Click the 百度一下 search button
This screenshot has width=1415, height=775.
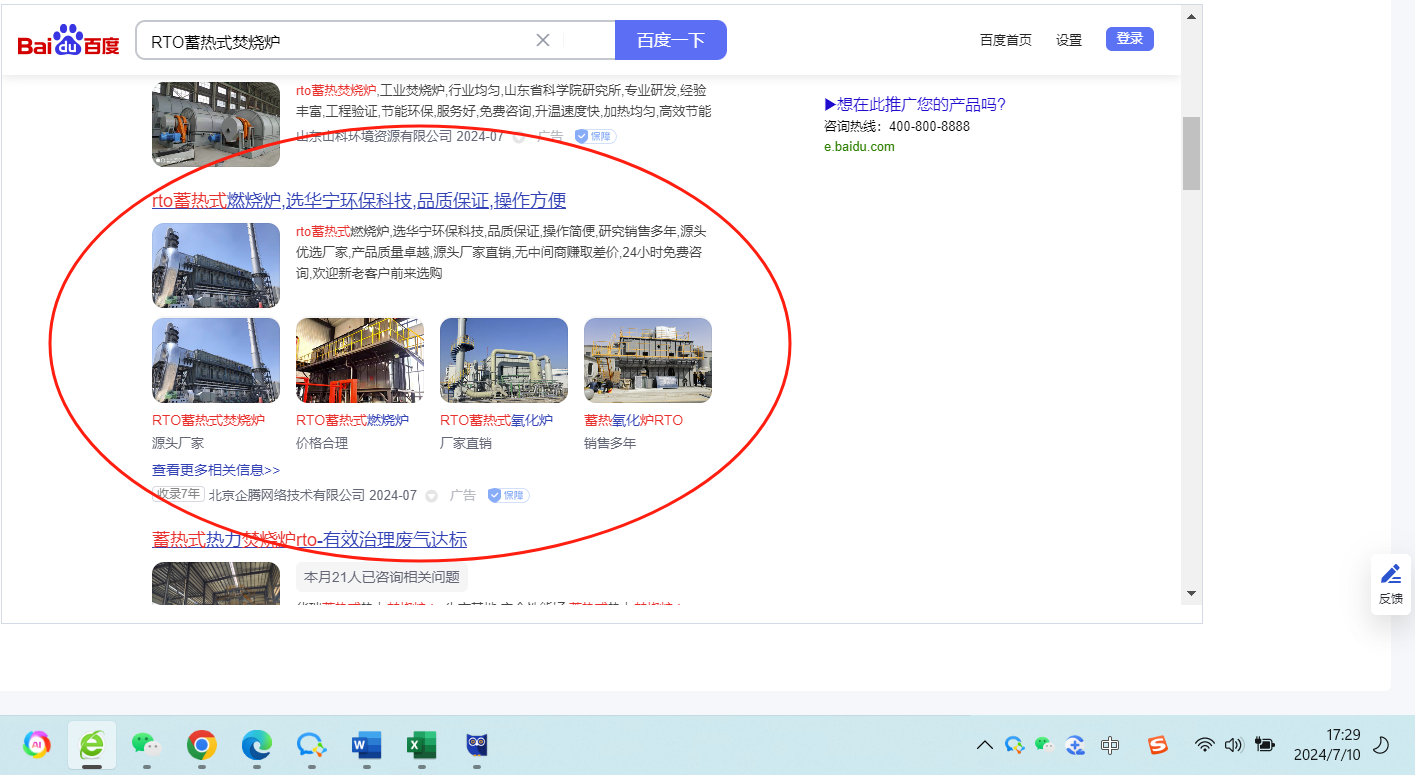670,40
